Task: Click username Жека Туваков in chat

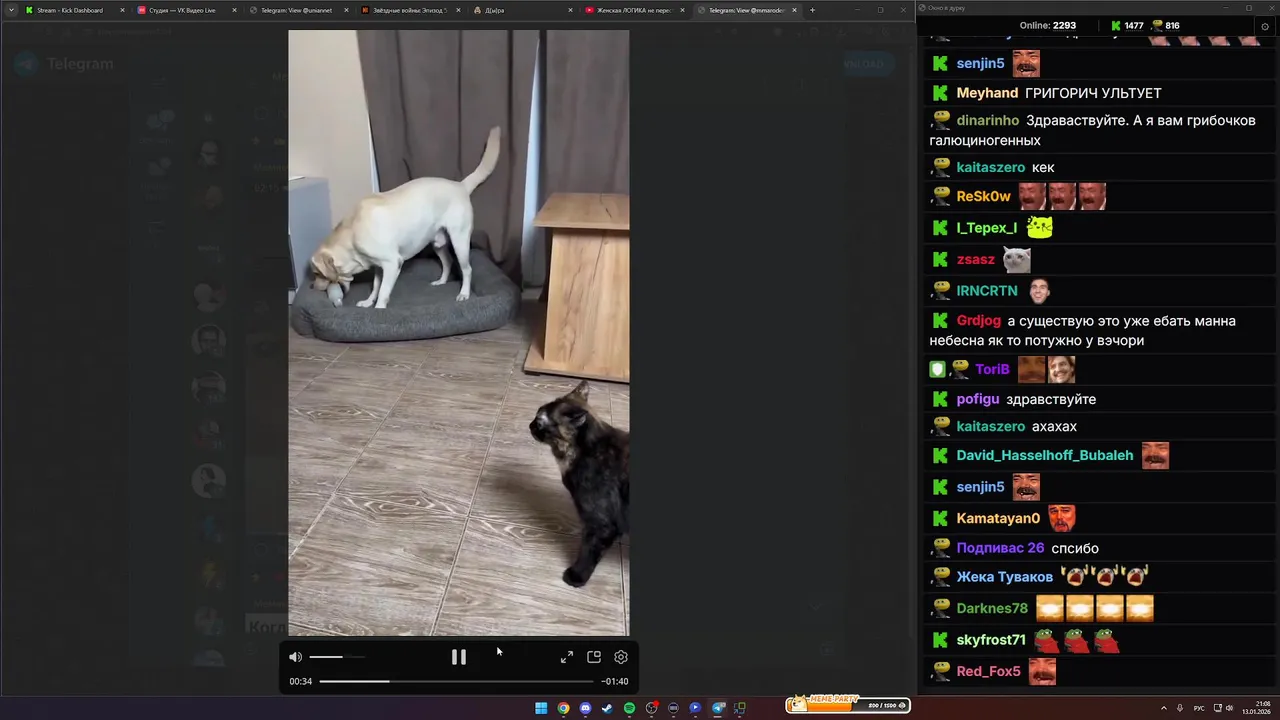Action: [x=1005, y=577]
